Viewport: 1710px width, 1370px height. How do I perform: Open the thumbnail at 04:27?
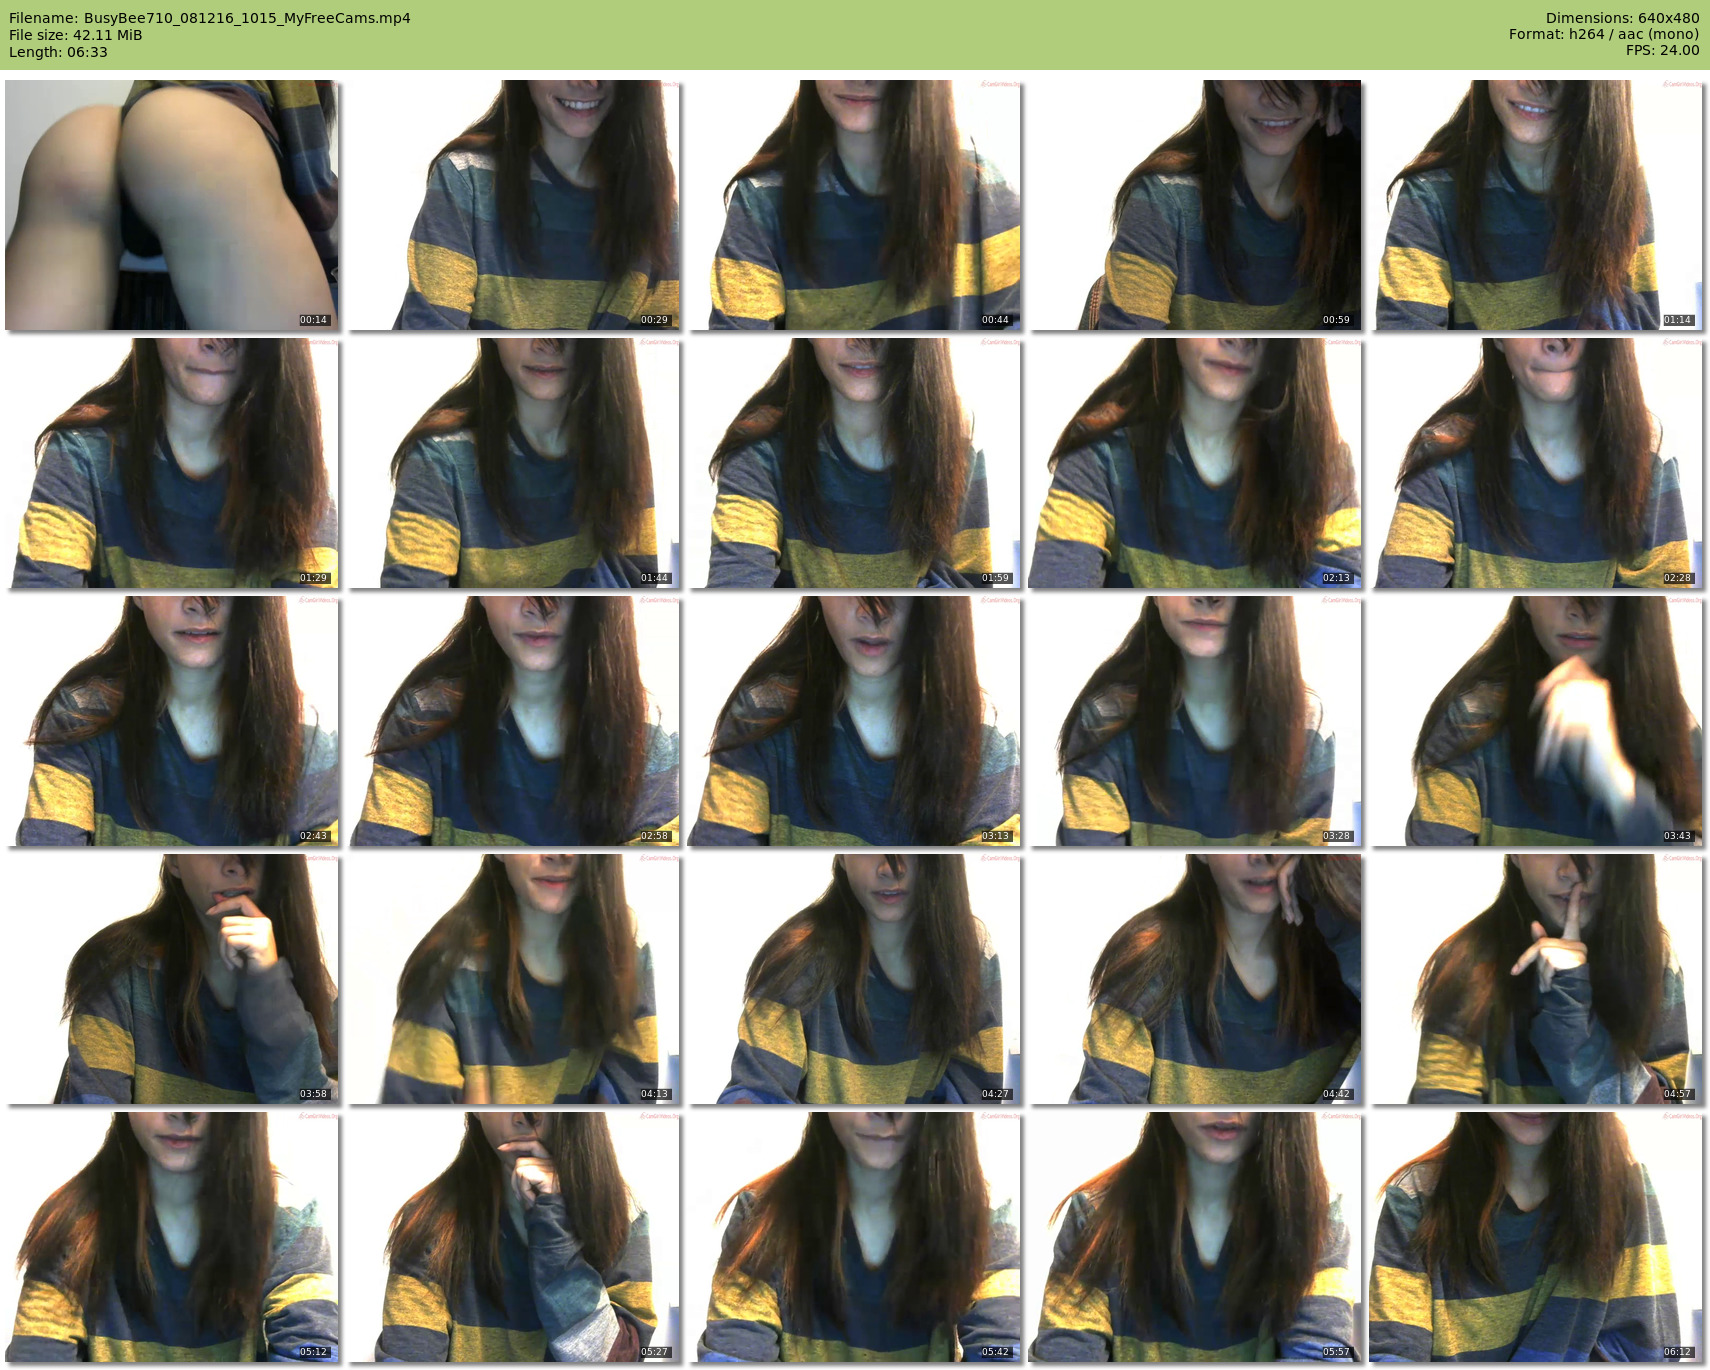(854, 979)
